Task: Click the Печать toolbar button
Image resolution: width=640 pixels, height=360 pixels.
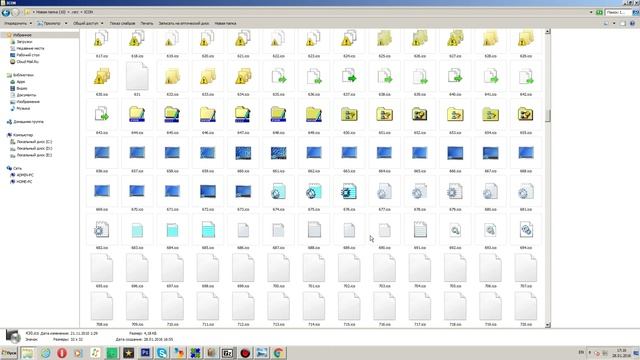Action: 147,23
